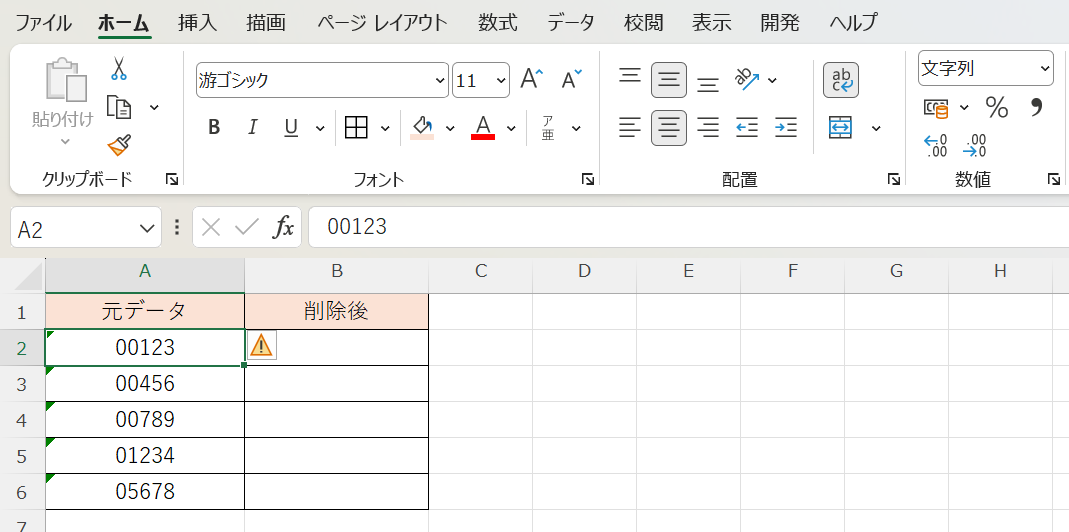Click the Increase Font Size icon
Viewport: 1069px width, 532px height.
[532, 80]
